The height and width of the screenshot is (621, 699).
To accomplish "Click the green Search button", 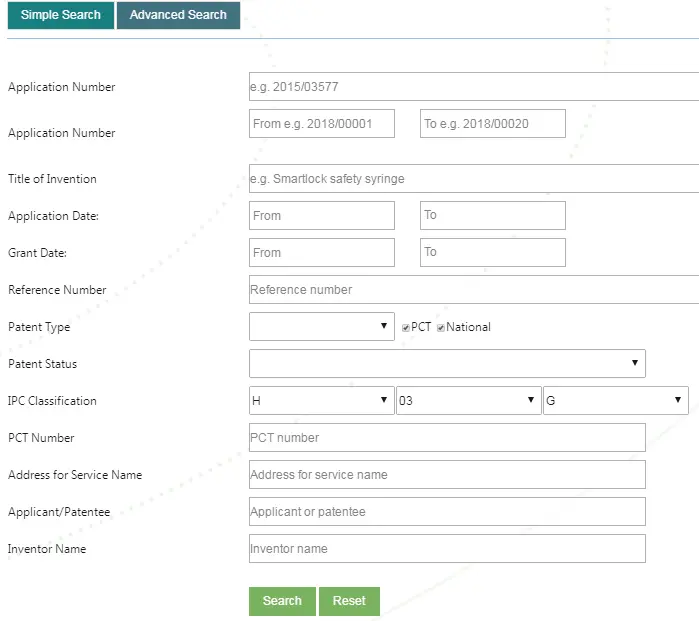I will 282,601.
